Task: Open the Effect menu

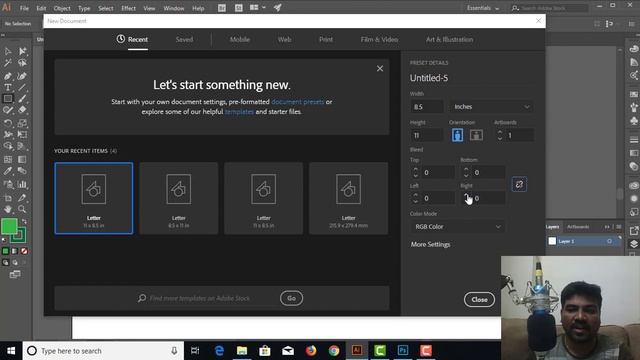Action: (x=128, y=8)
